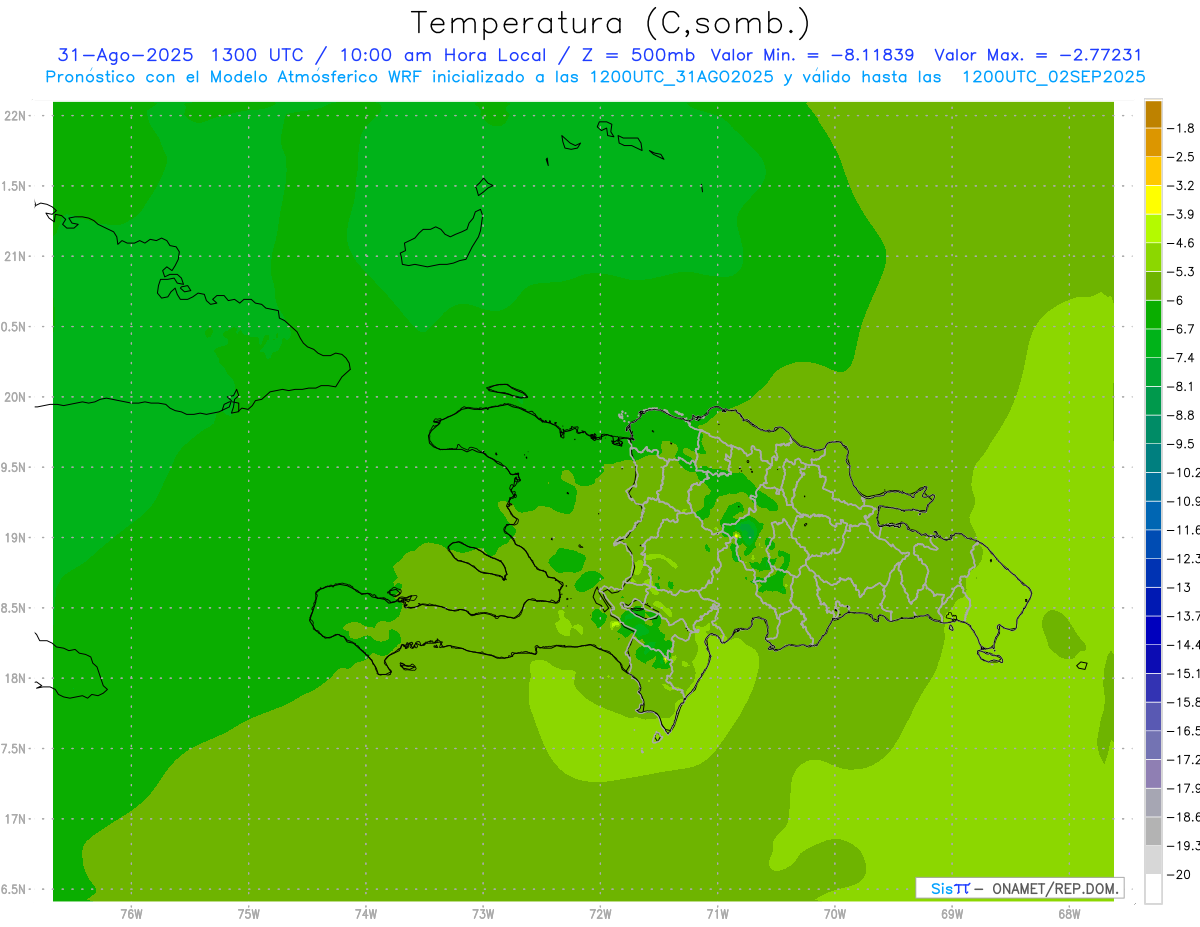Viewport: 1200px width, 927px height.
Task: Click the "-3.2" colorbar value
Action: click(x=1180, y=186)
